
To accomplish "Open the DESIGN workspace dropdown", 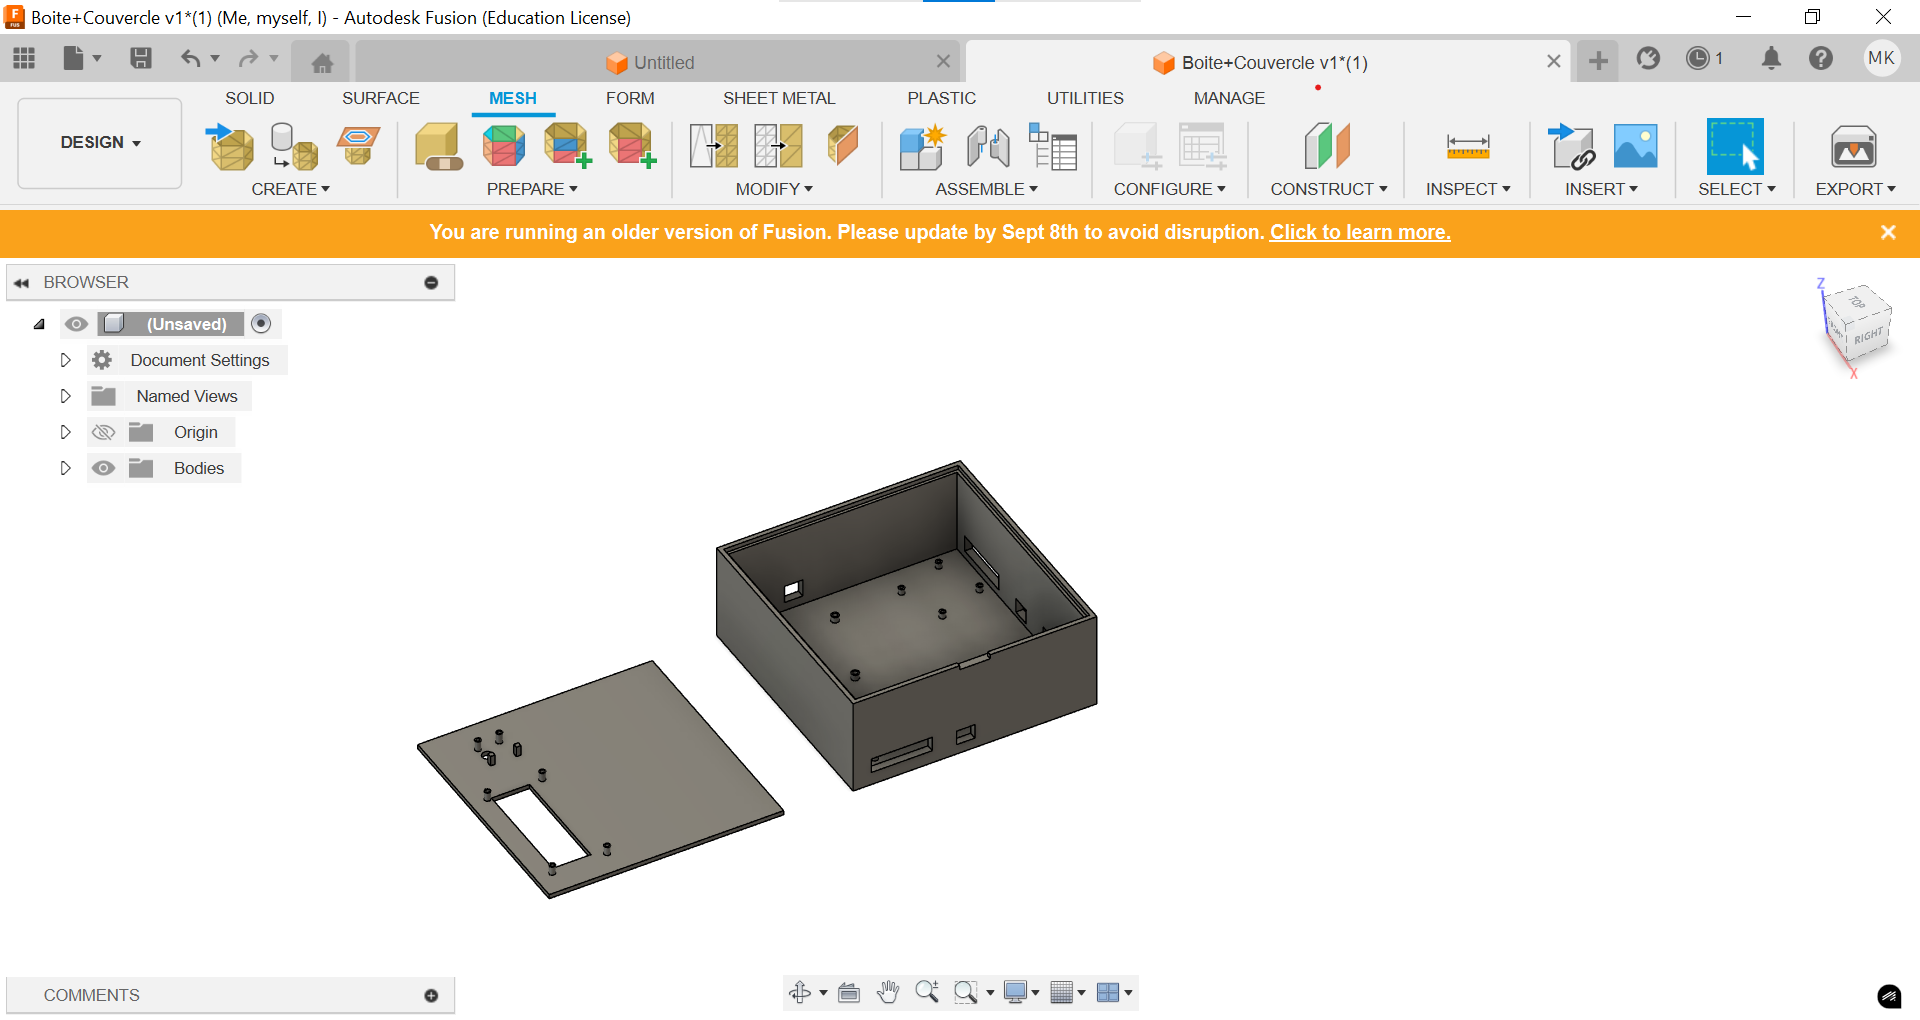I will 100,143.
